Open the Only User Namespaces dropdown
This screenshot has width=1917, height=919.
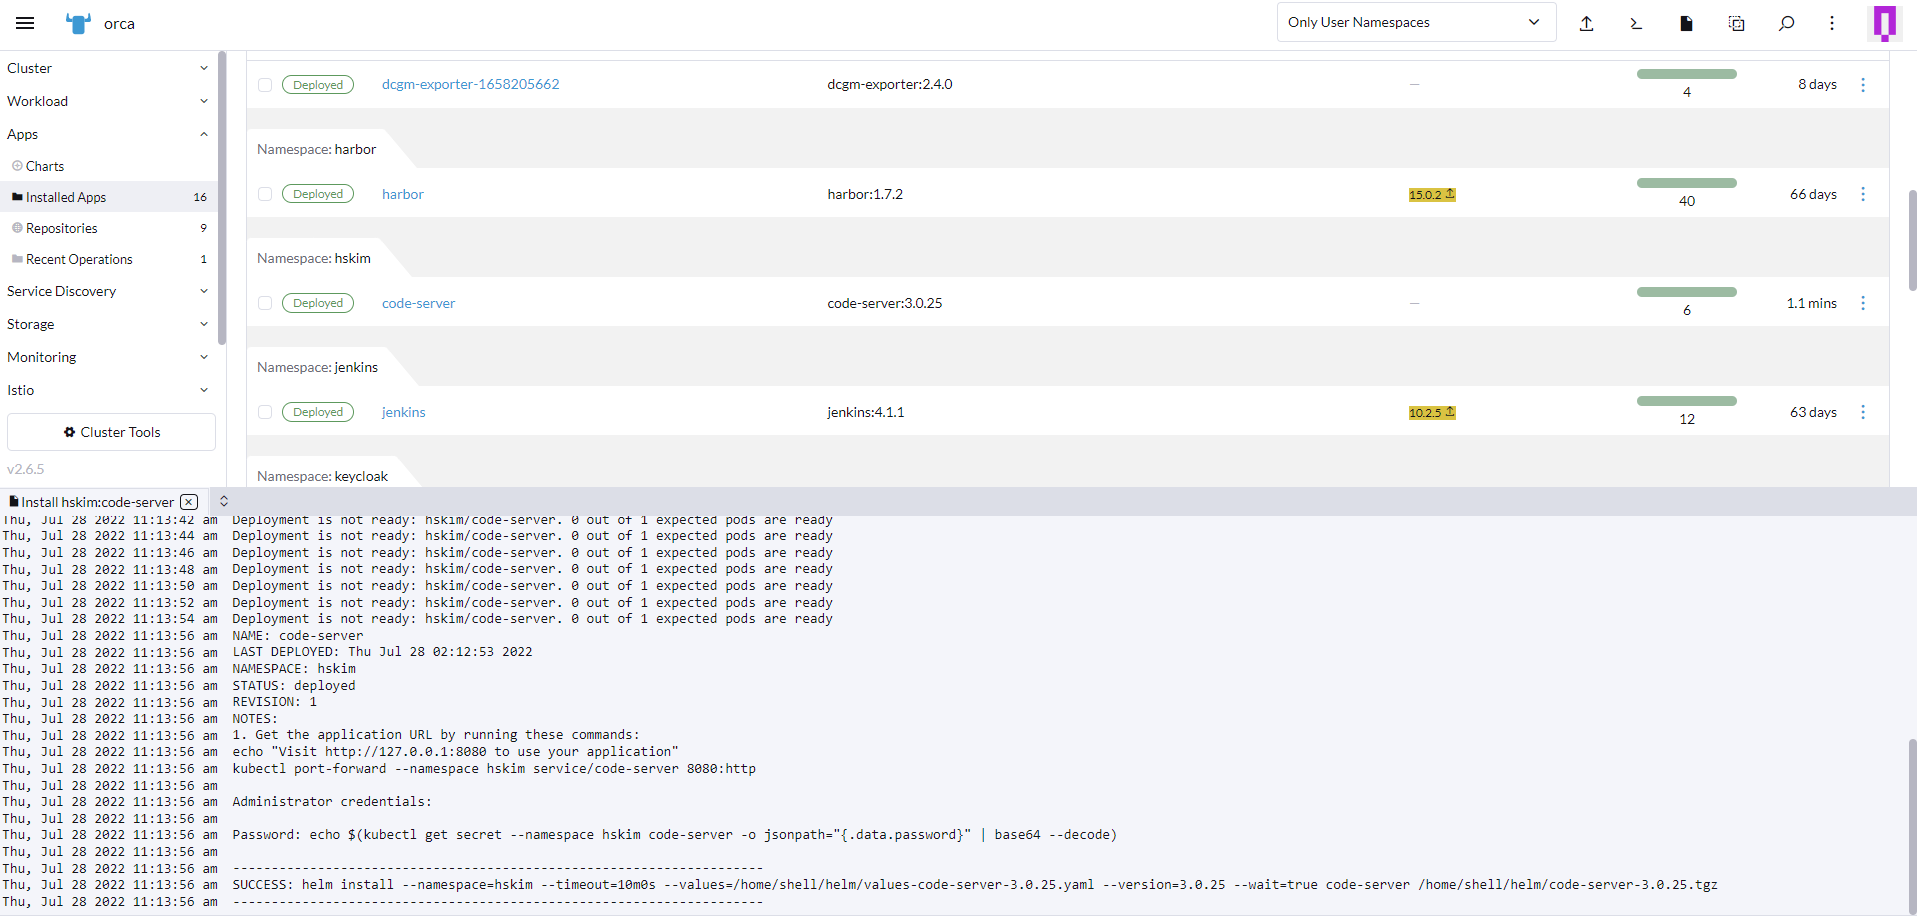[x=1416, y=22]
